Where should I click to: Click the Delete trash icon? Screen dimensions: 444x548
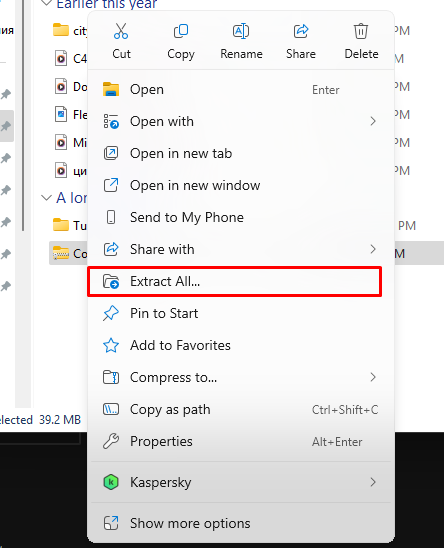361,31
